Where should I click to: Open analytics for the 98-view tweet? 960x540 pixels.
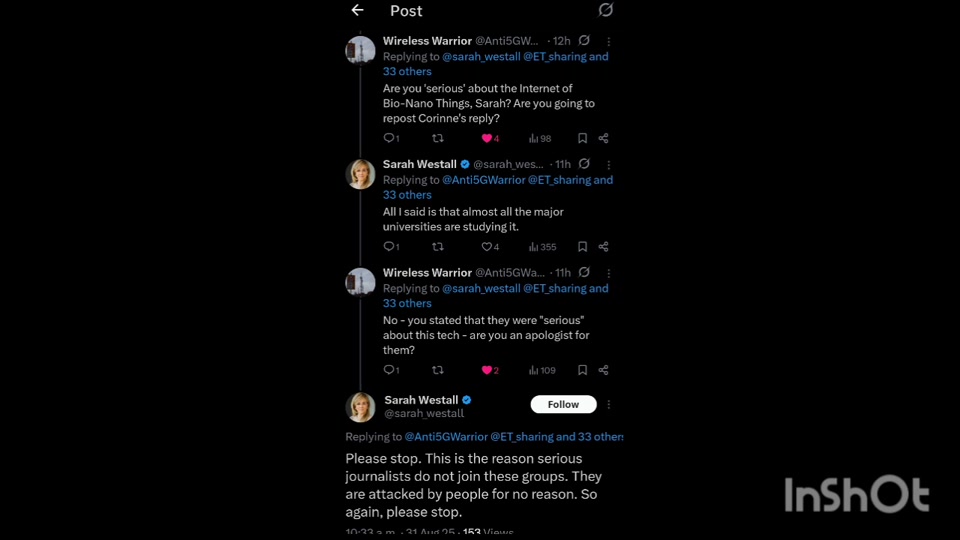[540, 138]
